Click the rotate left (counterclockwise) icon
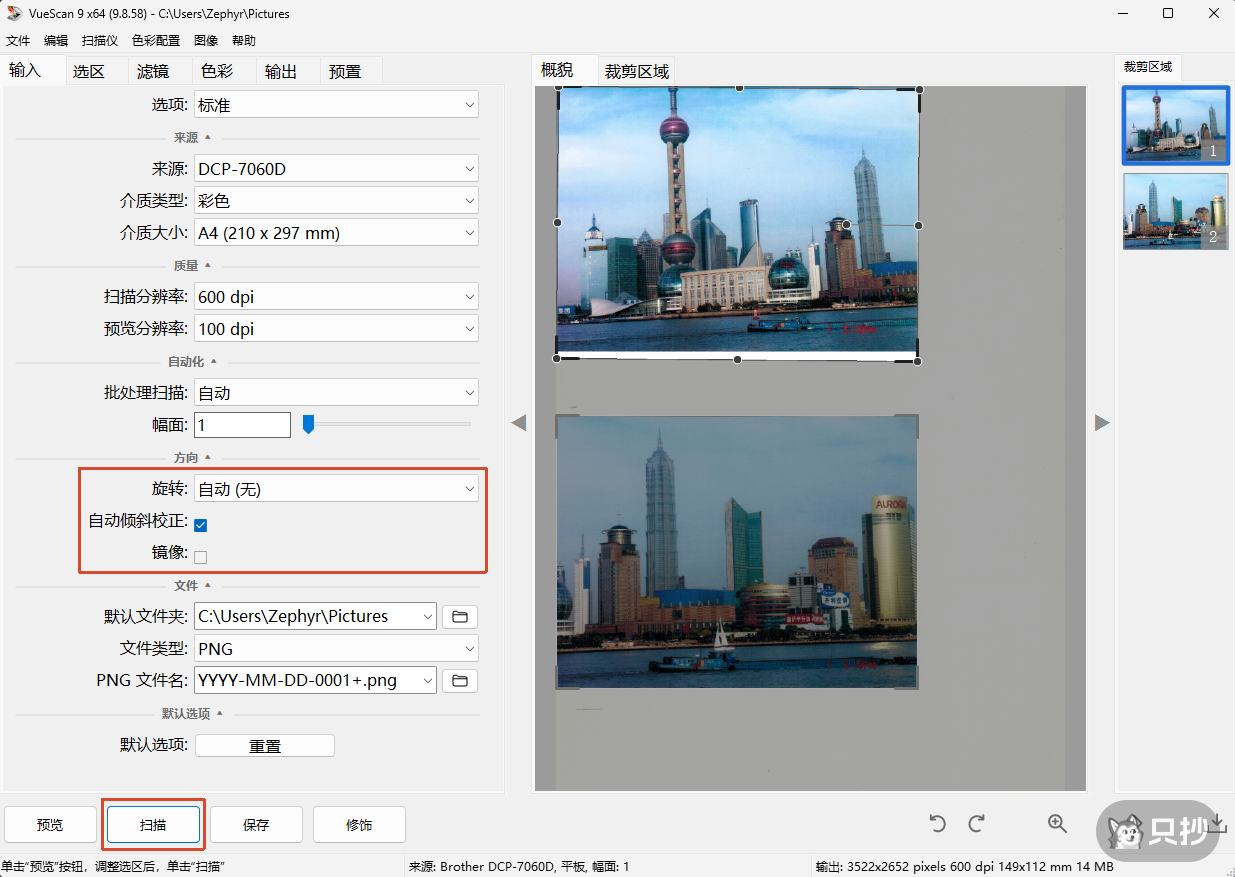The width and height of the screenshot is (1235, 877). coord(937,823)
